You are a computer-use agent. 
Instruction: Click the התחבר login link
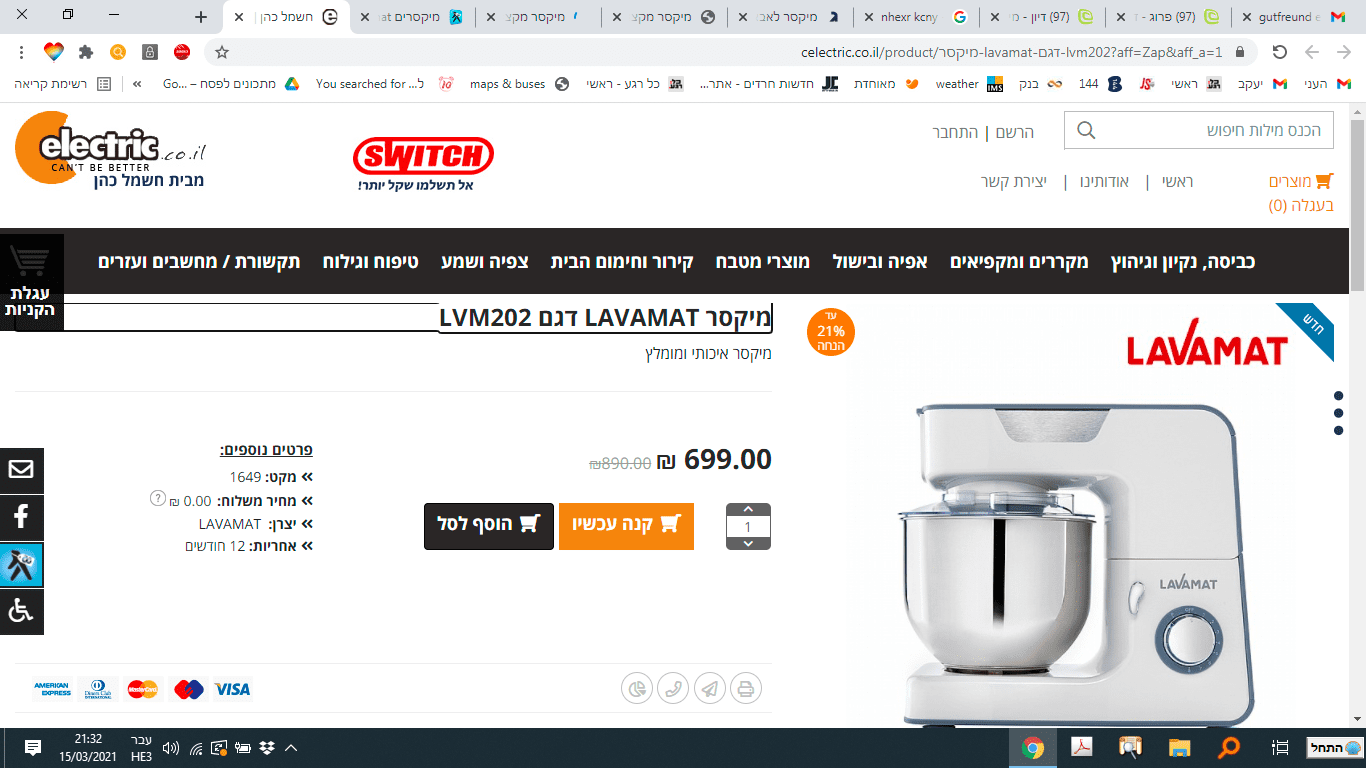coord(955,132)
